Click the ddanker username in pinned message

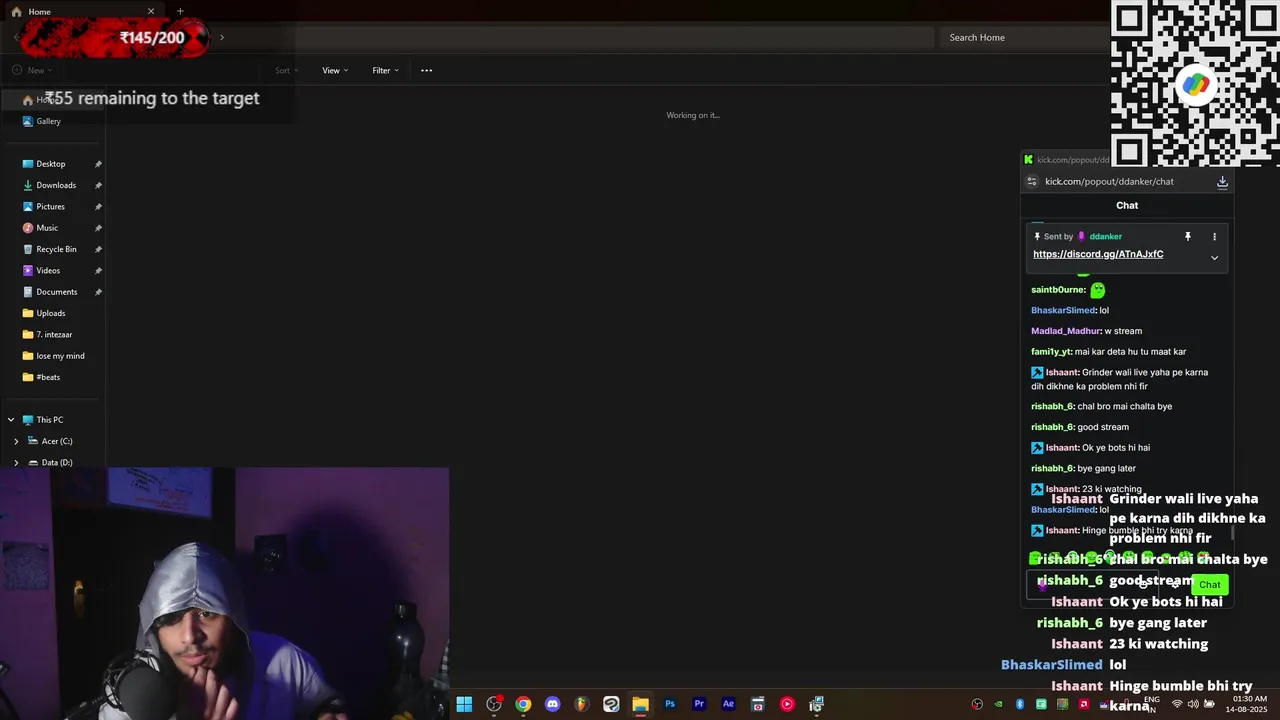point(1106,237)
